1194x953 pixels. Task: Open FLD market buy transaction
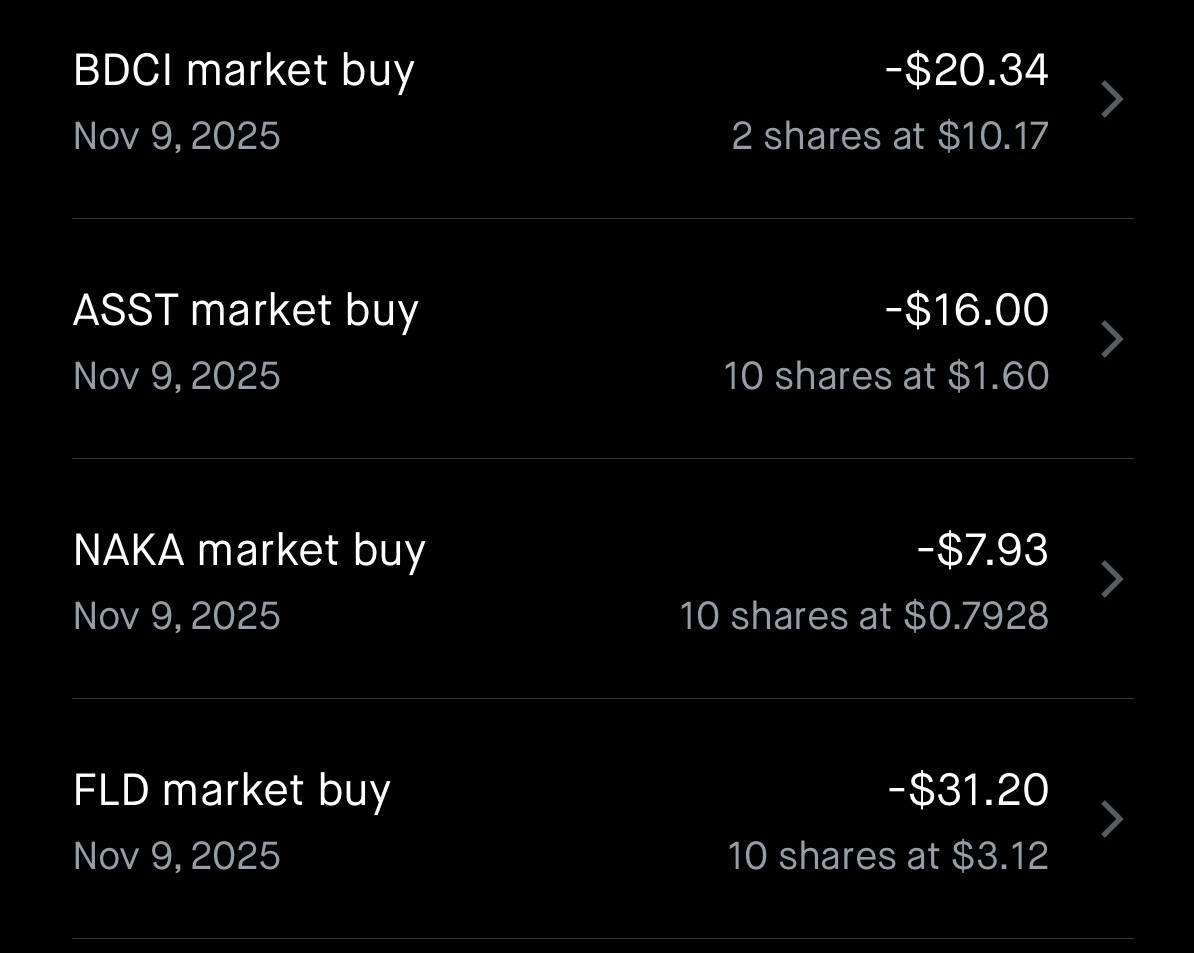(232, 792)
